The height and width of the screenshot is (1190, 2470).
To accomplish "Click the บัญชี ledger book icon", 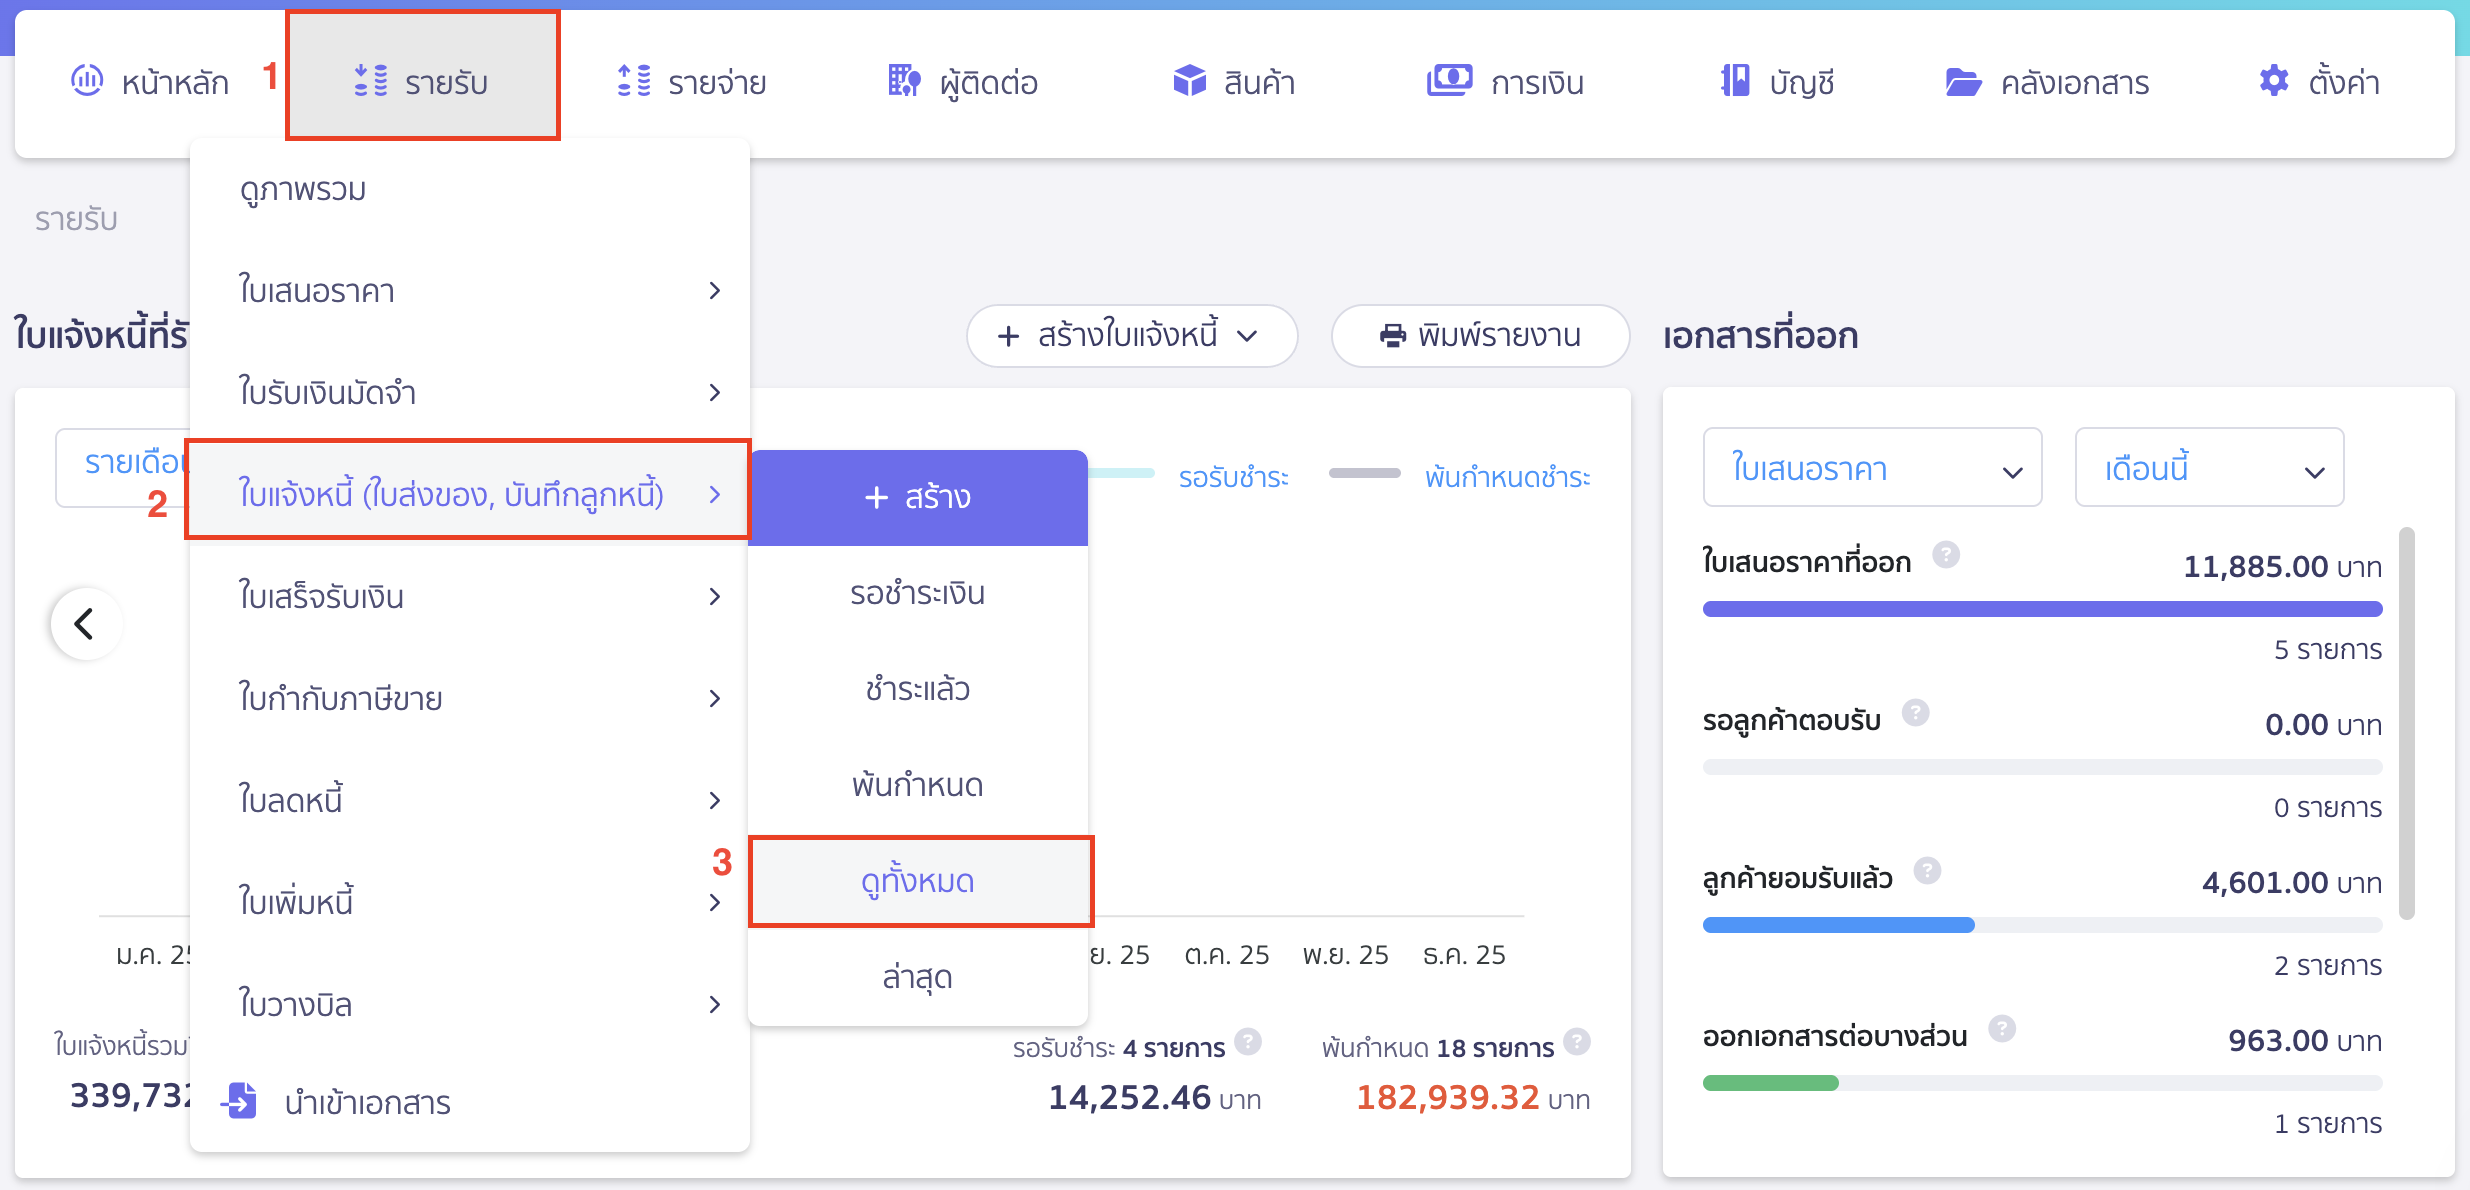I will click(x=1735, y=80).
